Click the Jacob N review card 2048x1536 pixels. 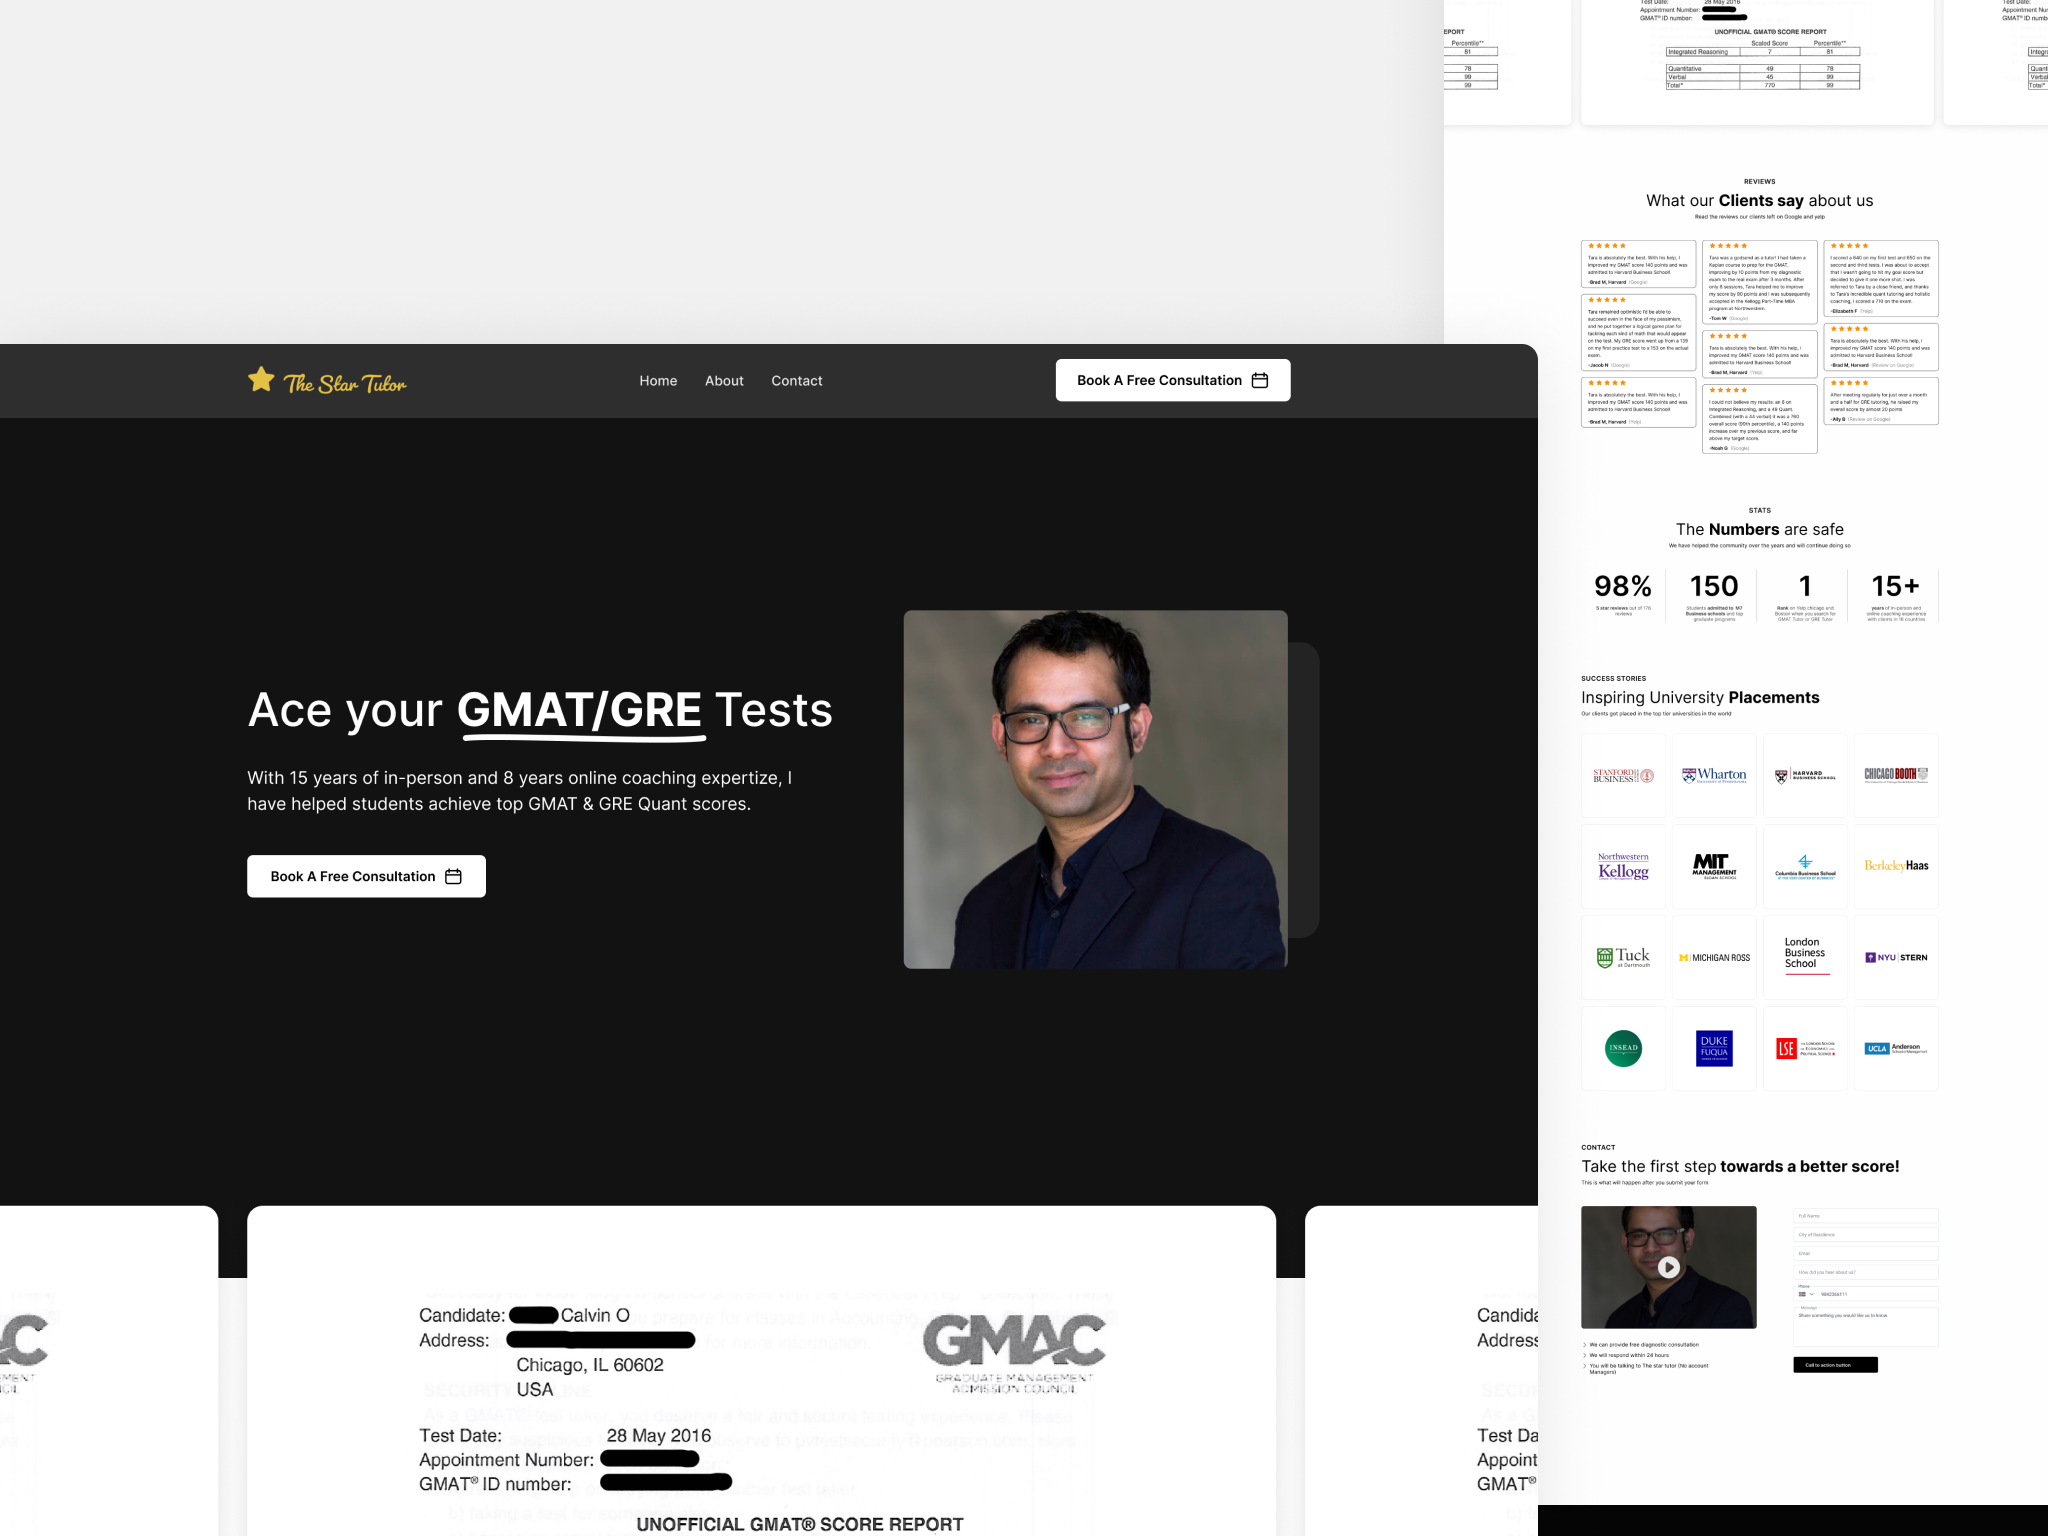1638,333
